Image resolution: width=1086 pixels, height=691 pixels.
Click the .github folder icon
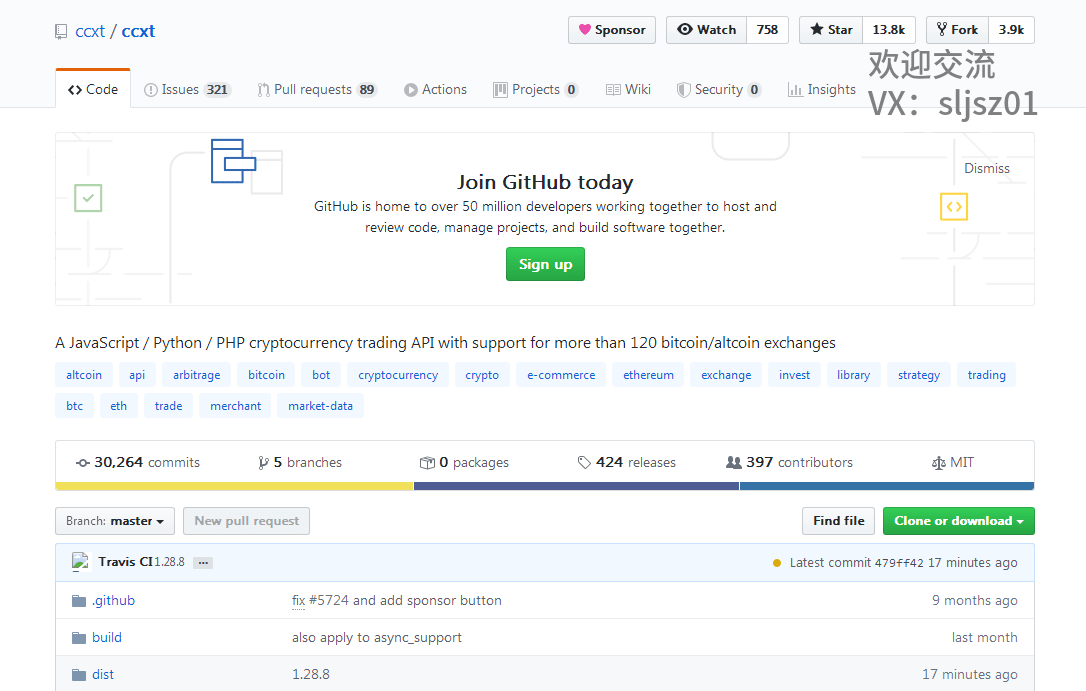(79, 601)
